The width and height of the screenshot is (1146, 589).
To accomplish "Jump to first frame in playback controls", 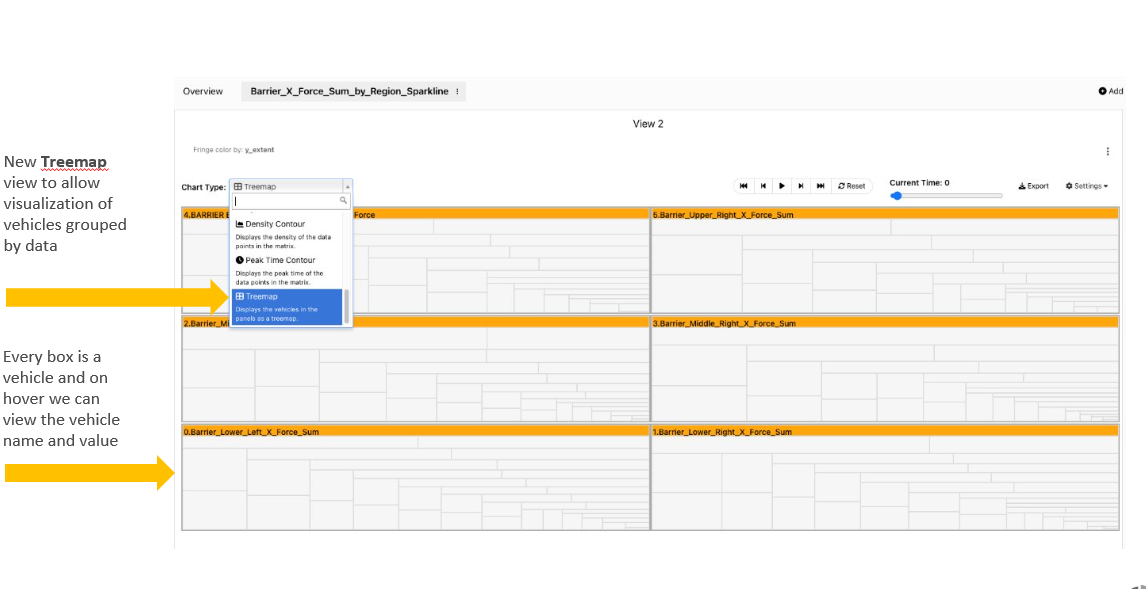I will 743,186.
